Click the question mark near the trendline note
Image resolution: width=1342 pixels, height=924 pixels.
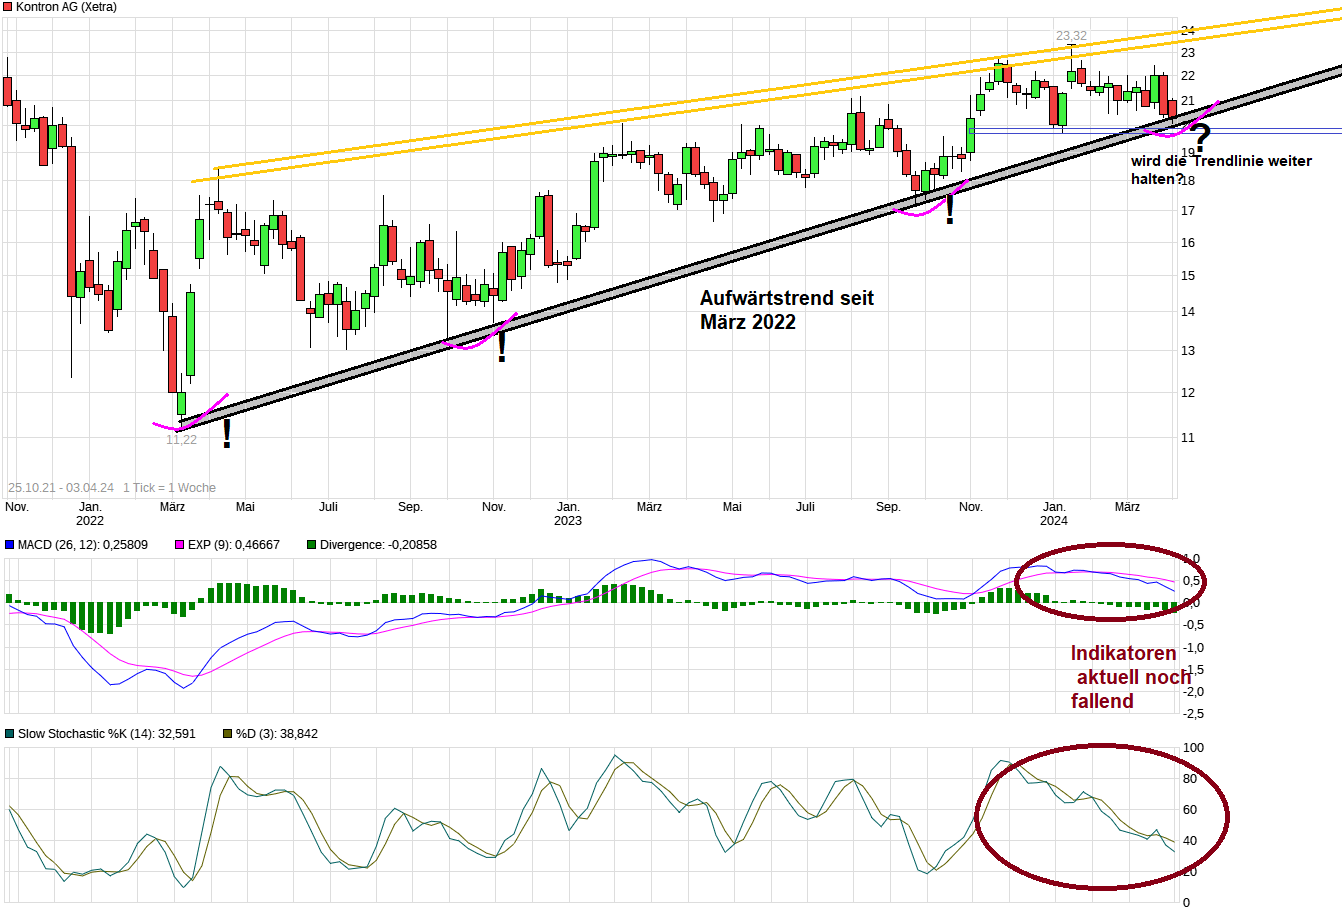pos(1201,135)
